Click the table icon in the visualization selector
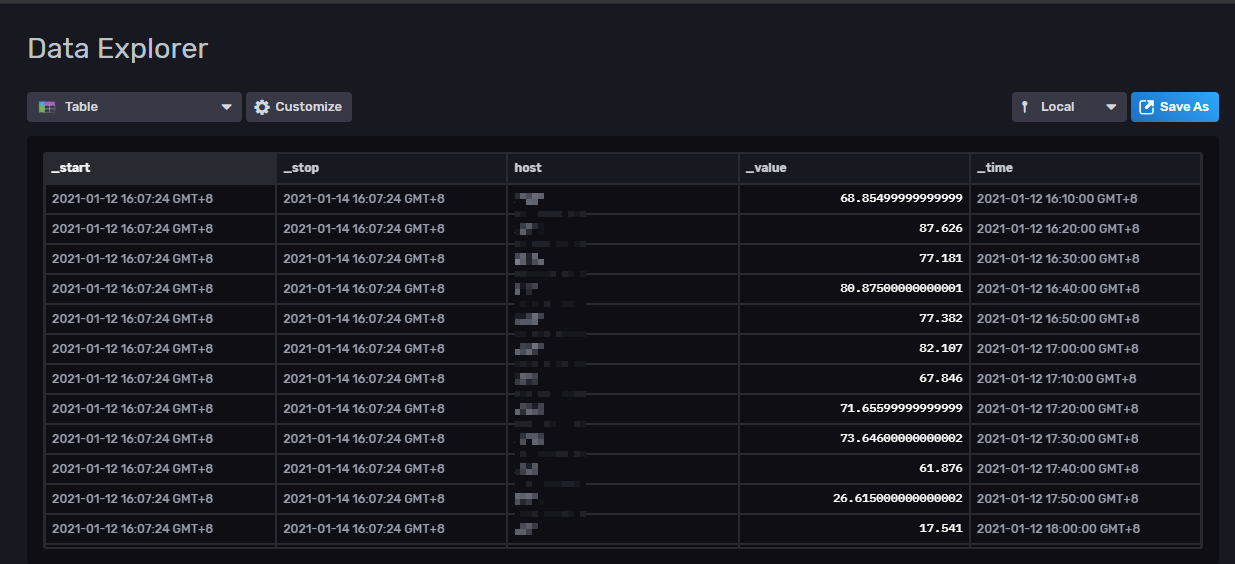Image resolution: width=1235 pixels, height=564 pixels. (47, 107)
